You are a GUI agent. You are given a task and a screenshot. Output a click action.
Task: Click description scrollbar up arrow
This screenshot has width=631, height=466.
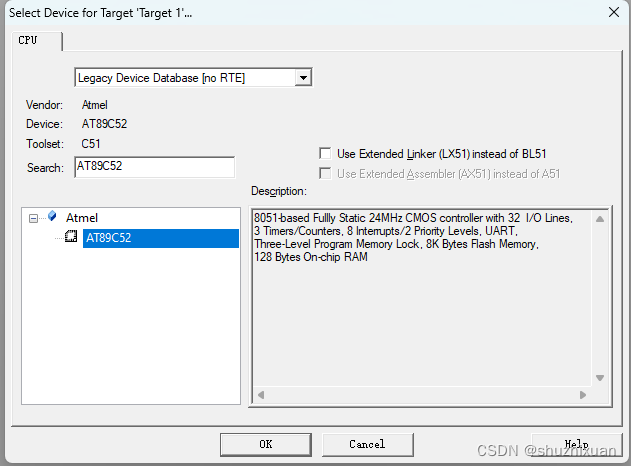(x=600, y=219)
